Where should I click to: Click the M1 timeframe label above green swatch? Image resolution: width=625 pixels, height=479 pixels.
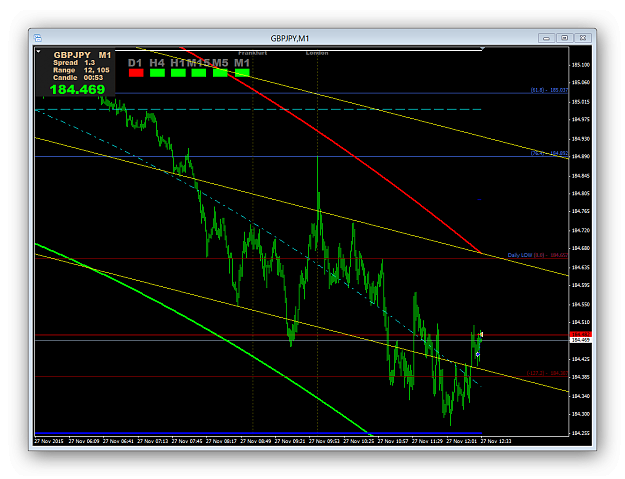point(242,63)
